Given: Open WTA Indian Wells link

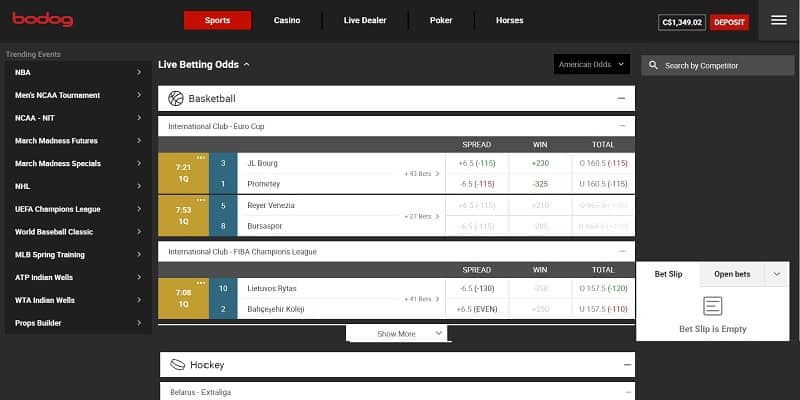Looking at the screenshot, I should [78, 300].
